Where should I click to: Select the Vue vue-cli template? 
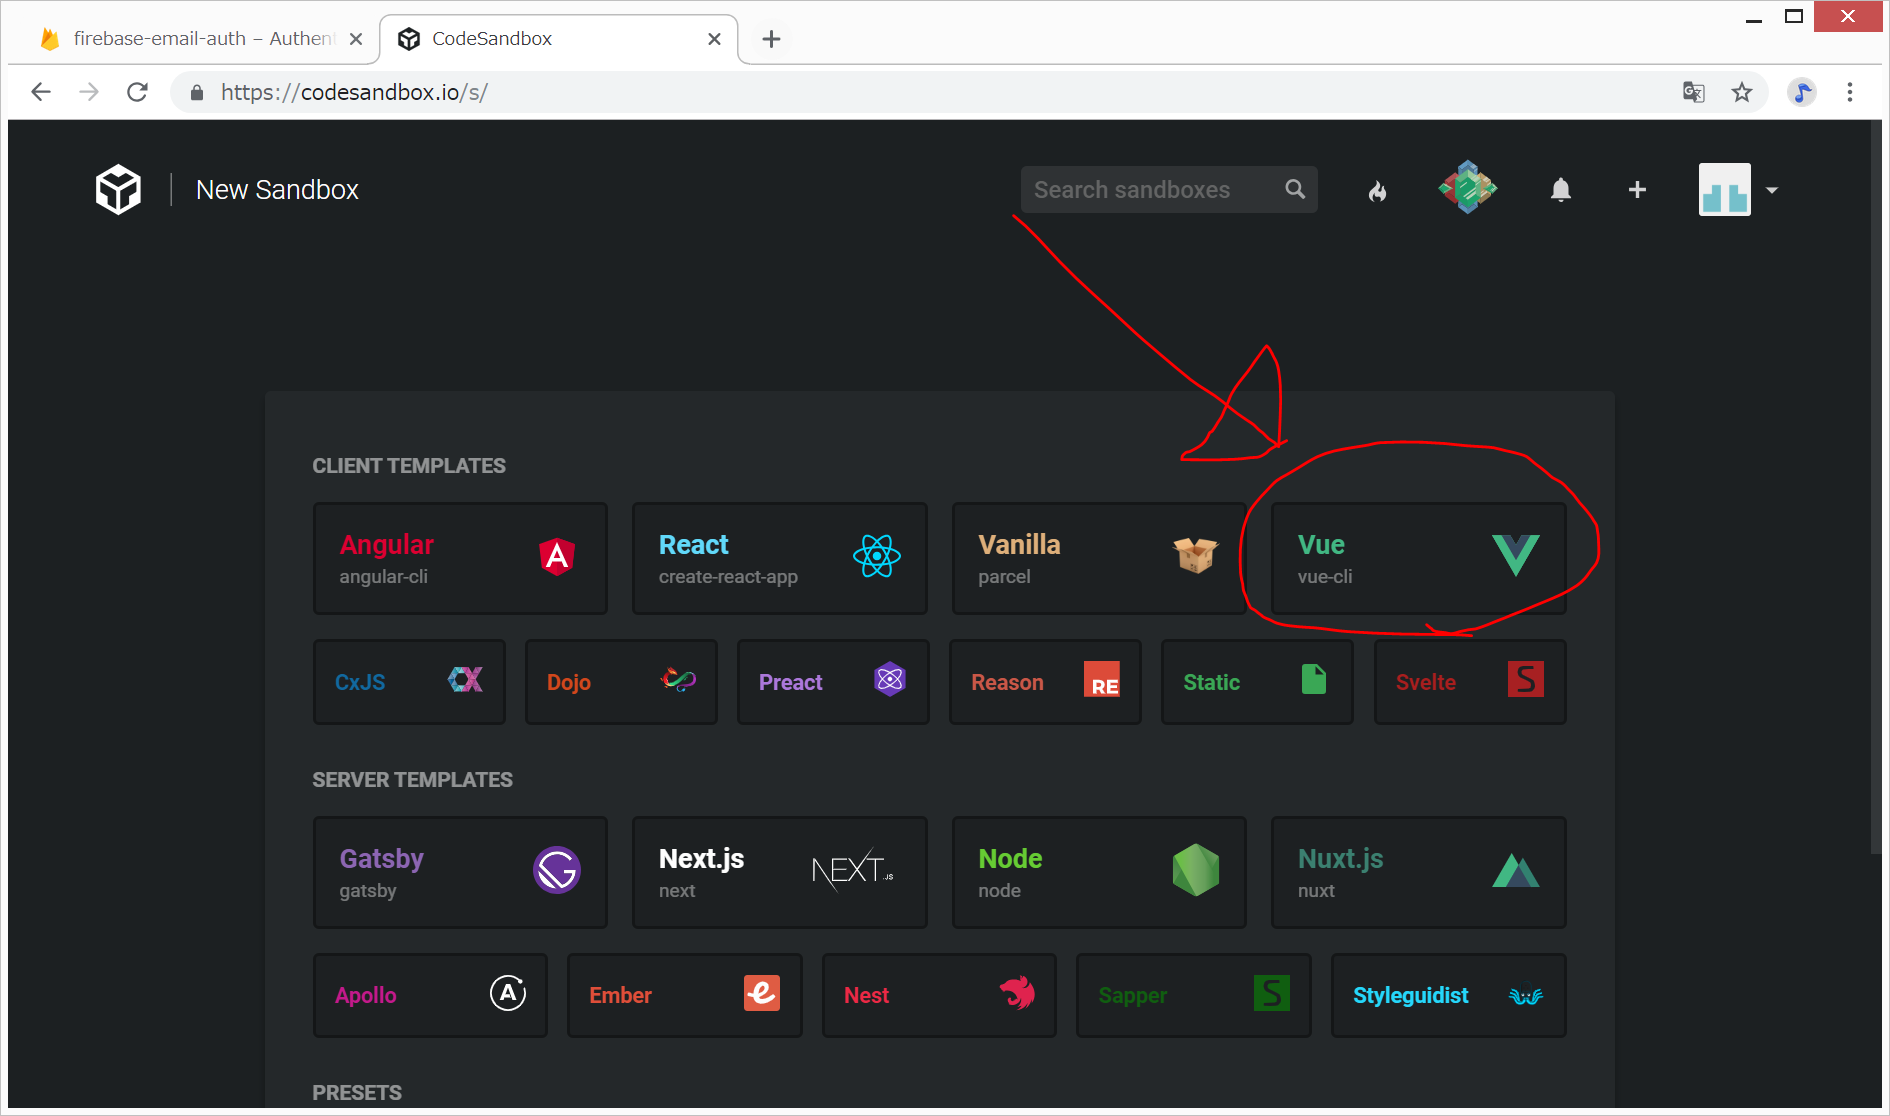pos(1418,558)
